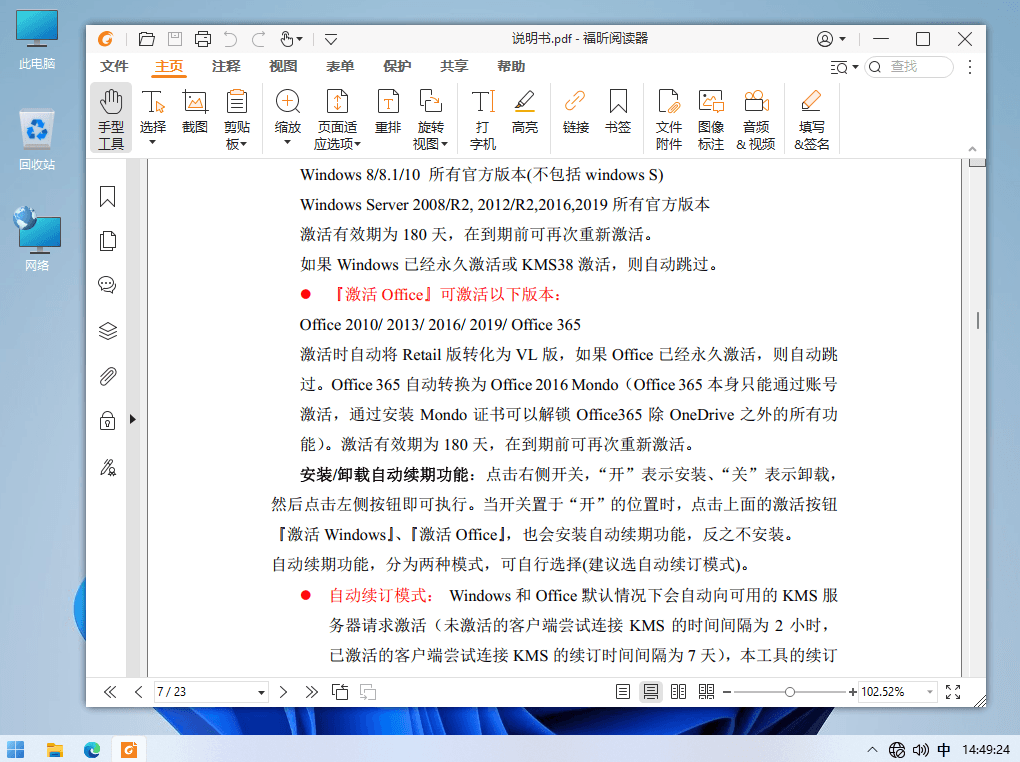
Task: Open the user account dropdown
Action: [842, 39]
